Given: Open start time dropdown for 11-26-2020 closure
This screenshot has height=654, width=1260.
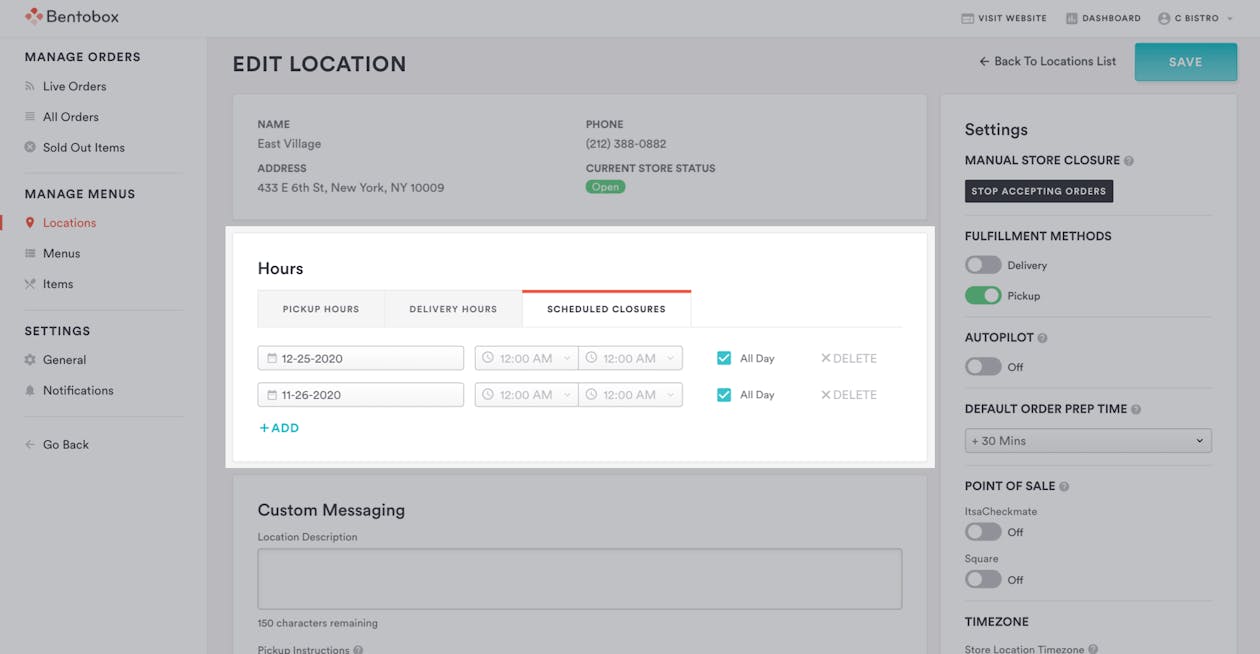Looking at the screenshot, I should coord(526,395).
